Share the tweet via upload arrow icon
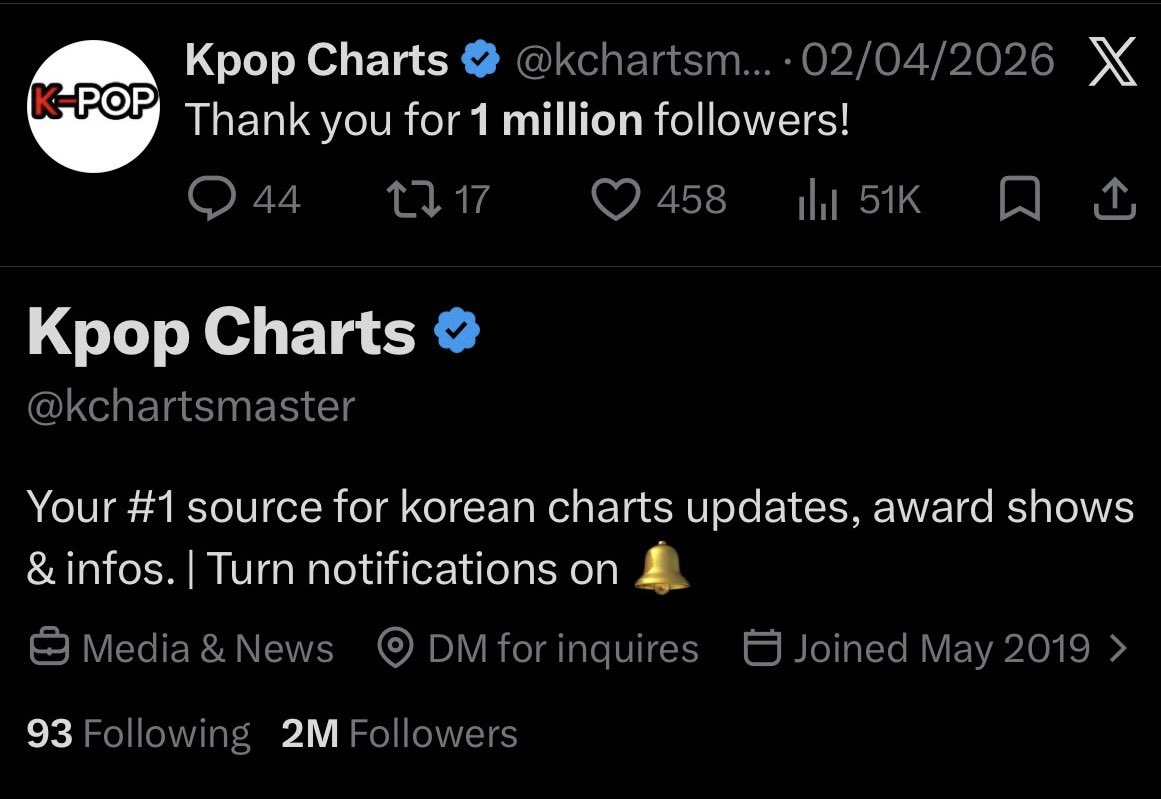Viewport: 1161px width, 799px height. pos(1114,199)
